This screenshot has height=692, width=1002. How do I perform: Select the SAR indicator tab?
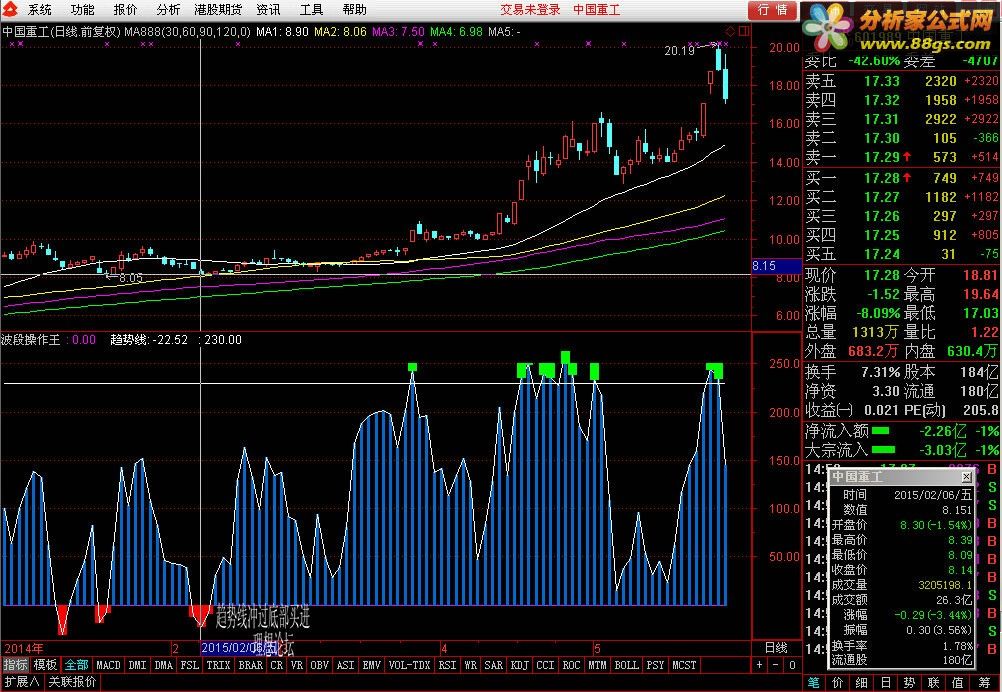pos(493,665)
